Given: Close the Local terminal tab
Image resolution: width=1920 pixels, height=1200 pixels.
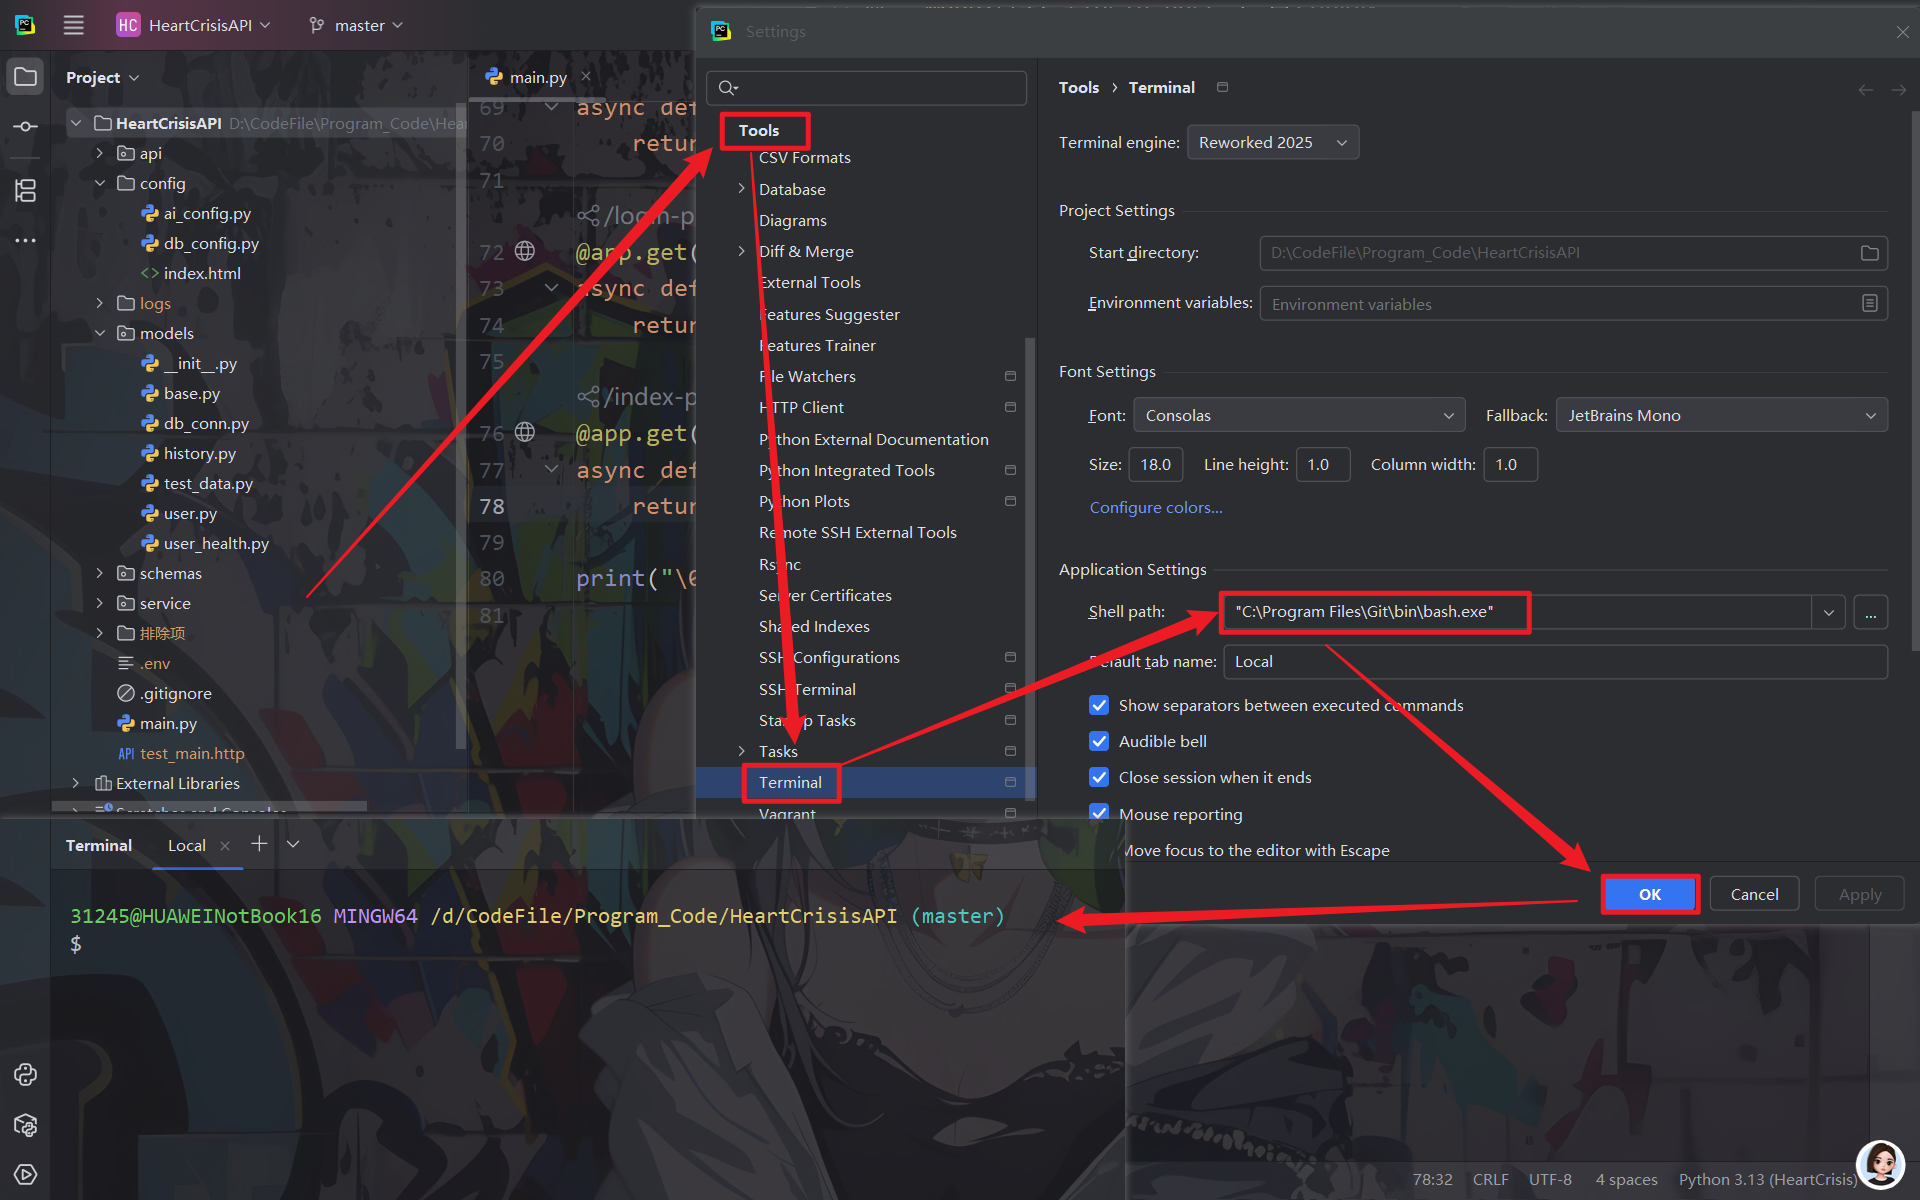Looking at the screenshot, I should coord(225,846).
